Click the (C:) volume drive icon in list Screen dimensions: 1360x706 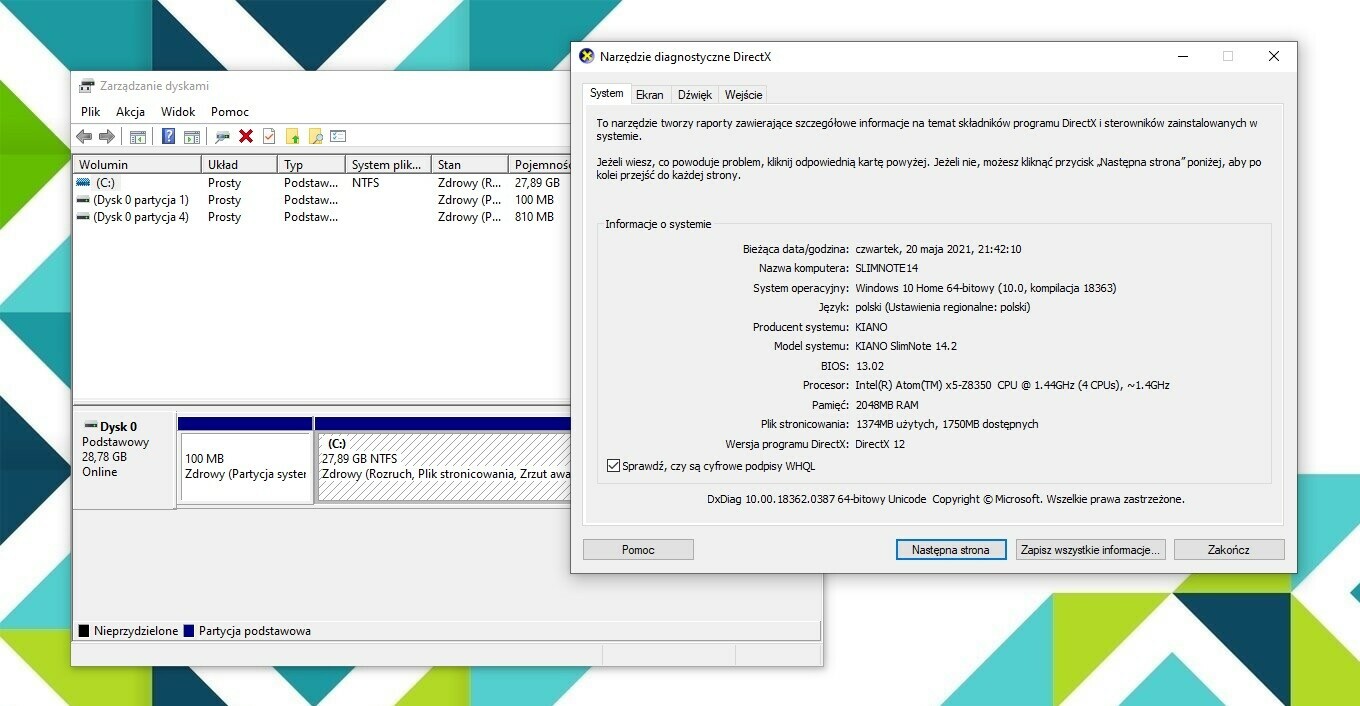pos(83,183)
